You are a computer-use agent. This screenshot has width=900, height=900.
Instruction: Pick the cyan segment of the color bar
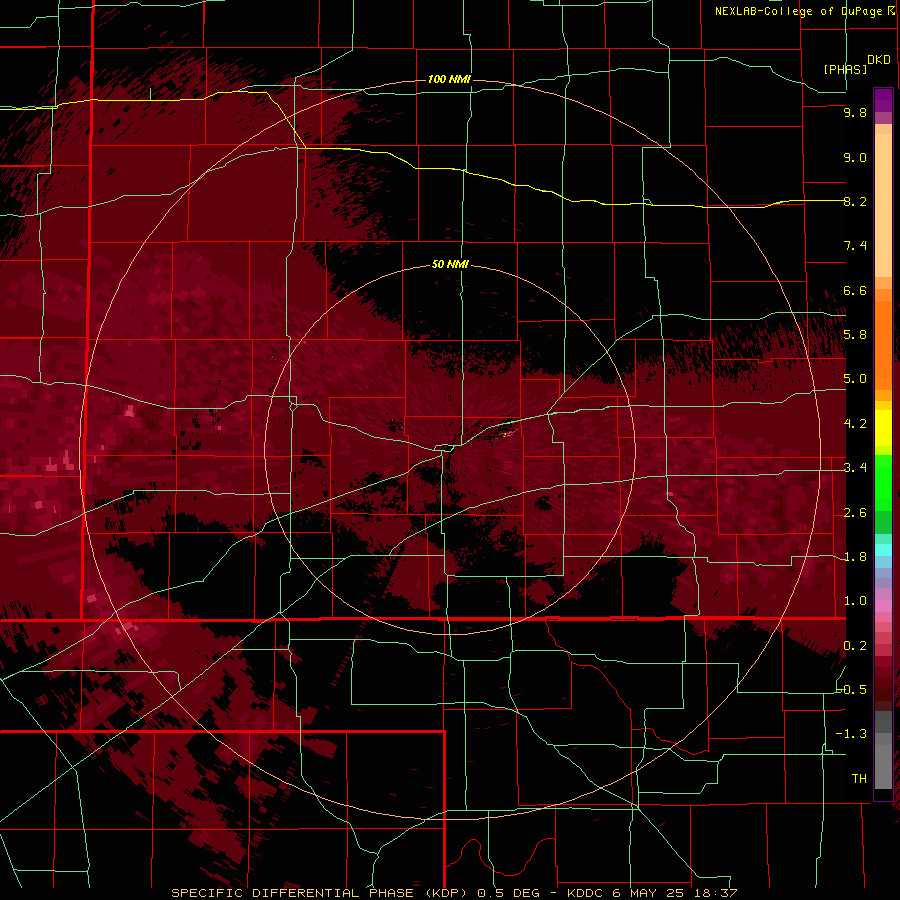tap(883, 550)
